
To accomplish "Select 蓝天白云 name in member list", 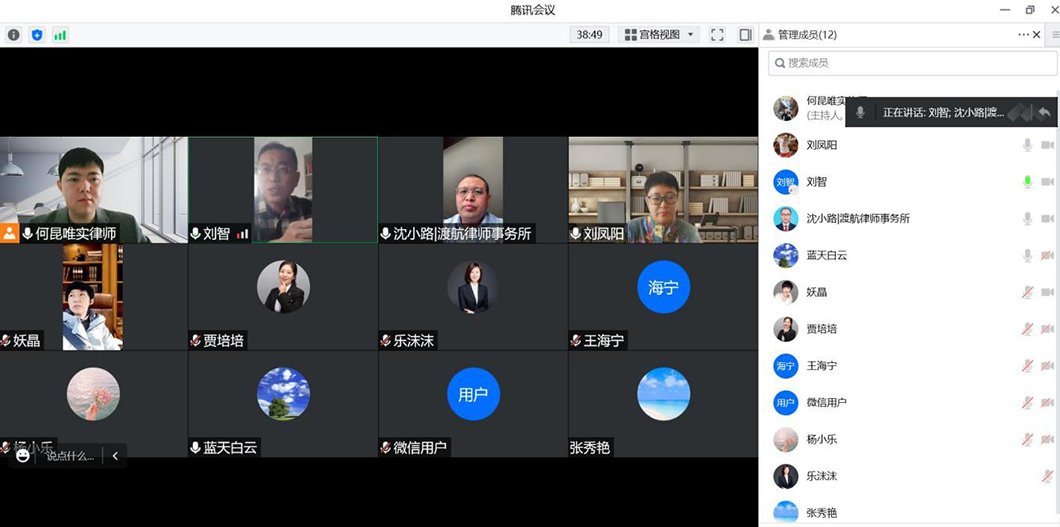I will tap(827, 255).
